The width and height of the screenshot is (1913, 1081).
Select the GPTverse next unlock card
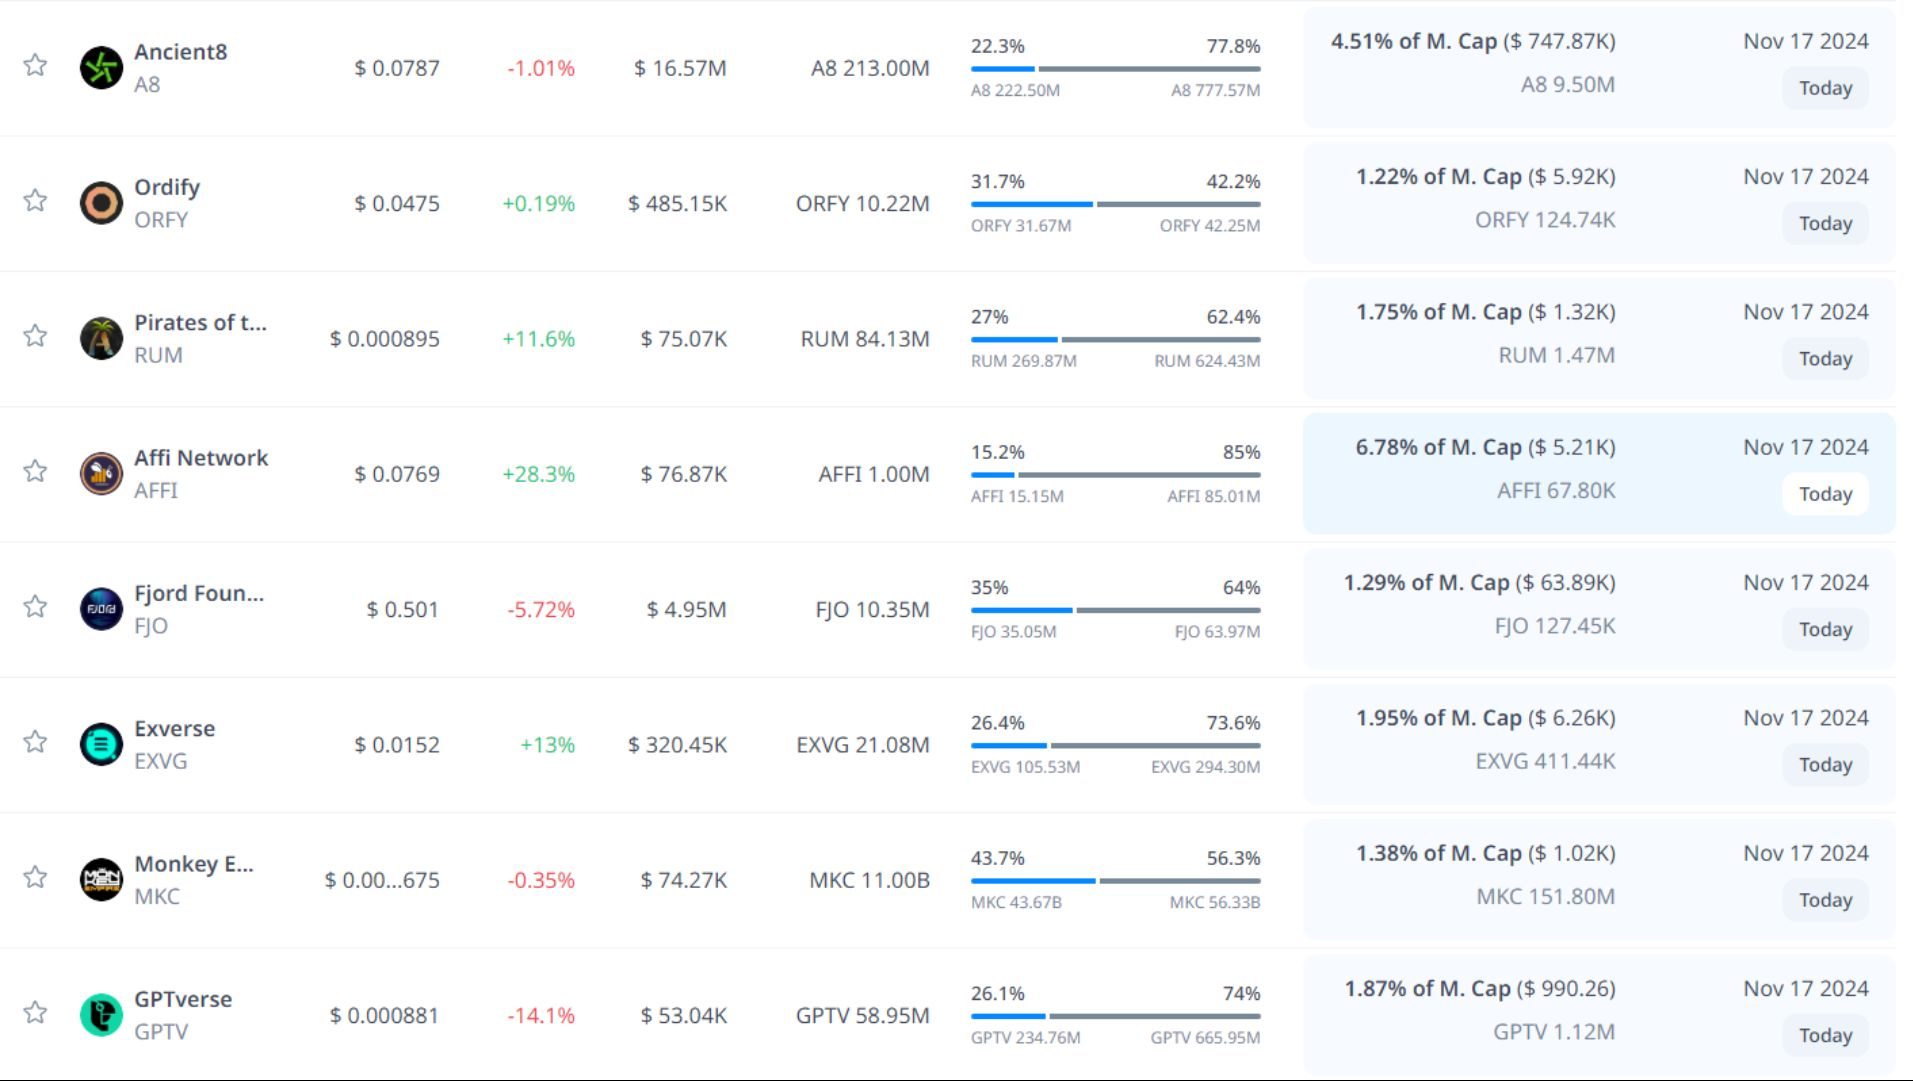click(1598, 1013)
